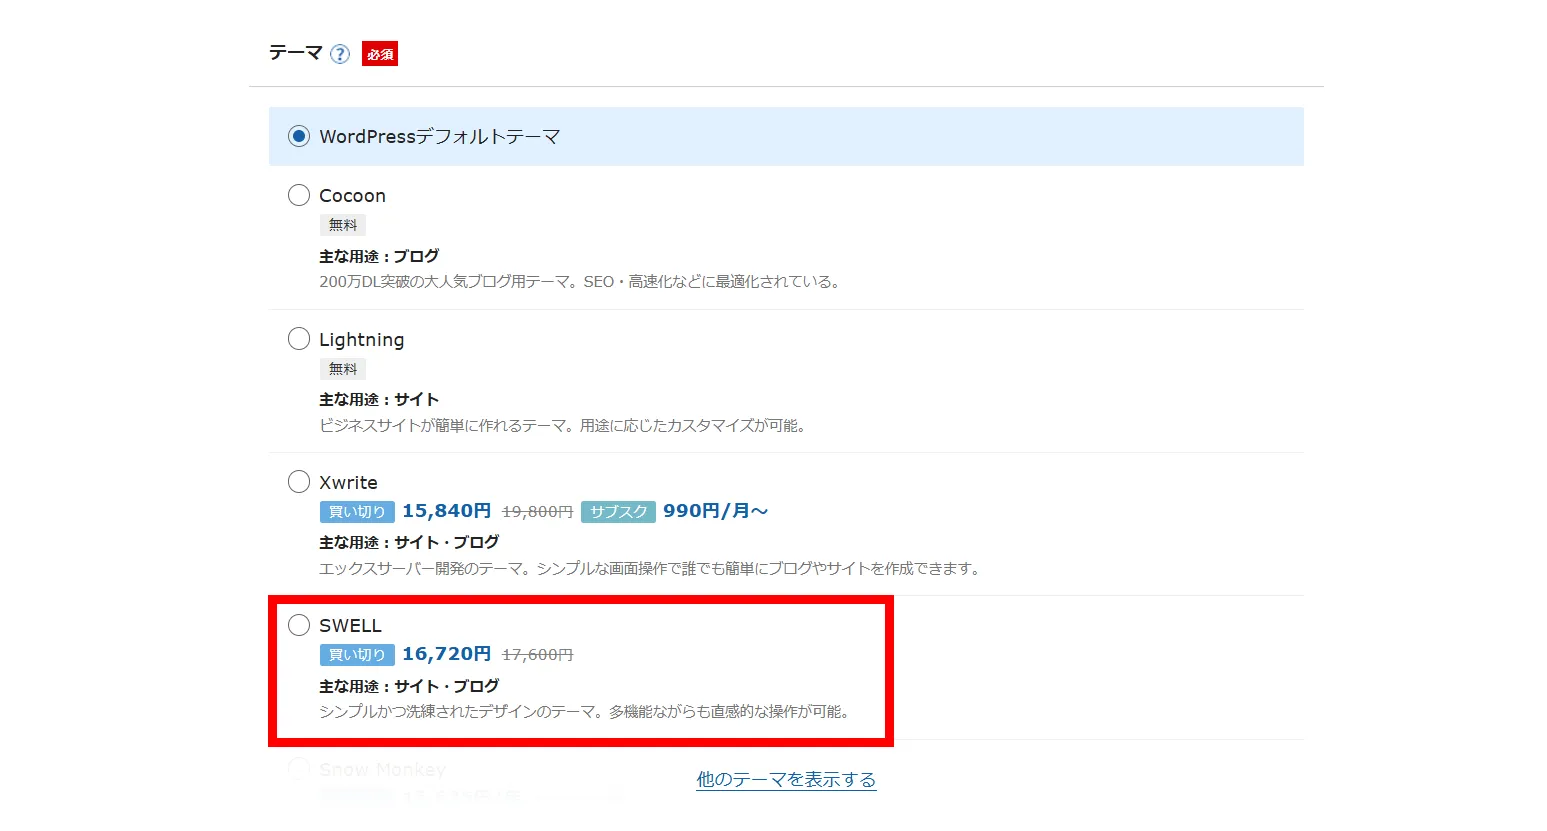This screenshot has width=1547, height=831.
Task: Expand list via 他のテーマを表示する link
Action: tap(786, 779)
